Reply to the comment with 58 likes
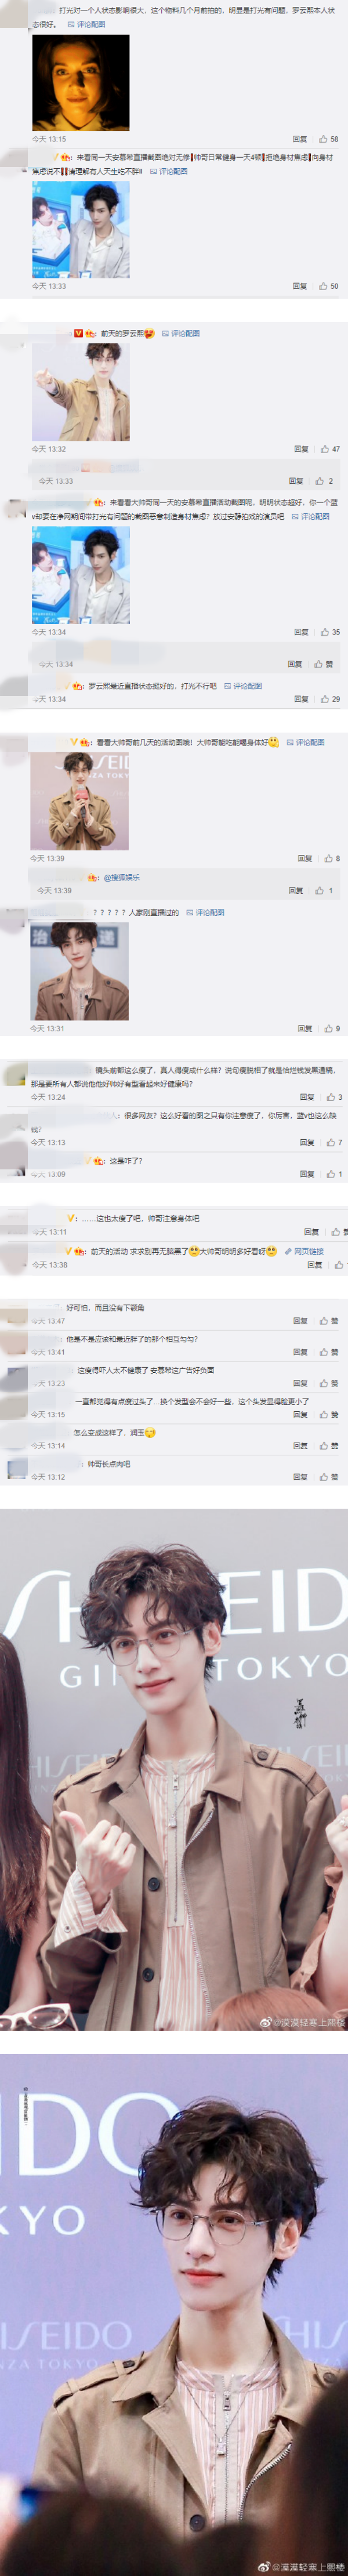Viewport: 348px width, 2576px height. click(x=300, y=139)
